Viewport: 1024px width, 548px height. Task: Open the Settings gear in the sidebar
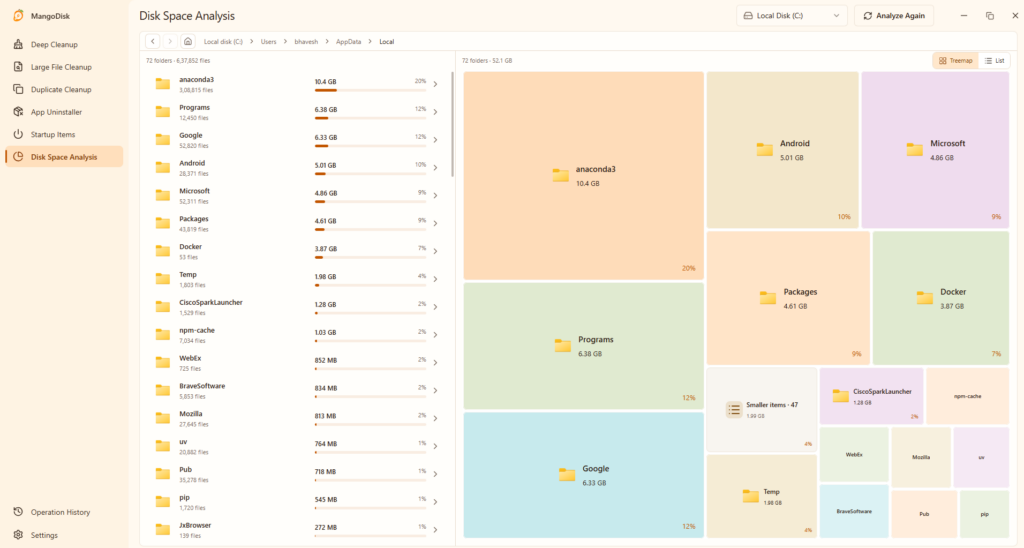[18, 535]
